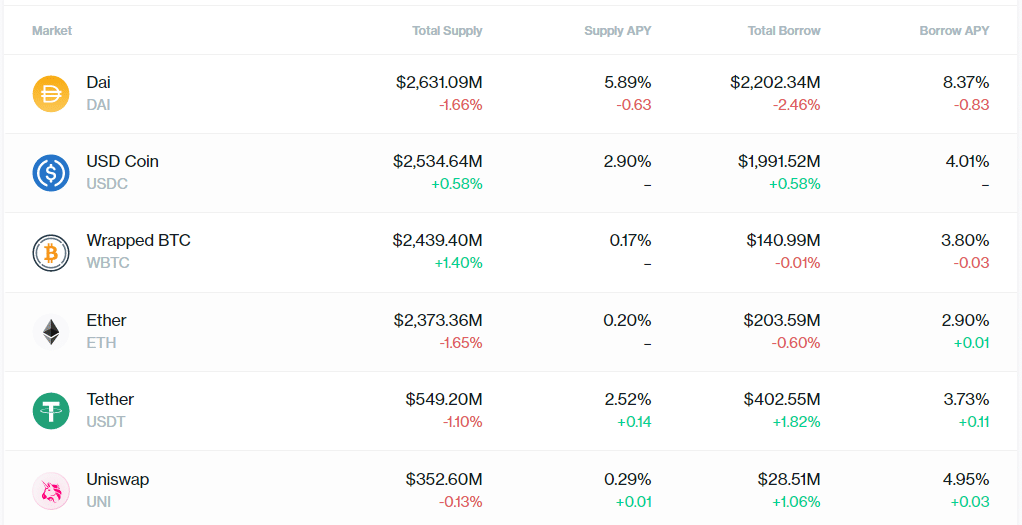Click Ether borrow change -0.60%
The image size is (1022, 525).
(x=796, y=342)
